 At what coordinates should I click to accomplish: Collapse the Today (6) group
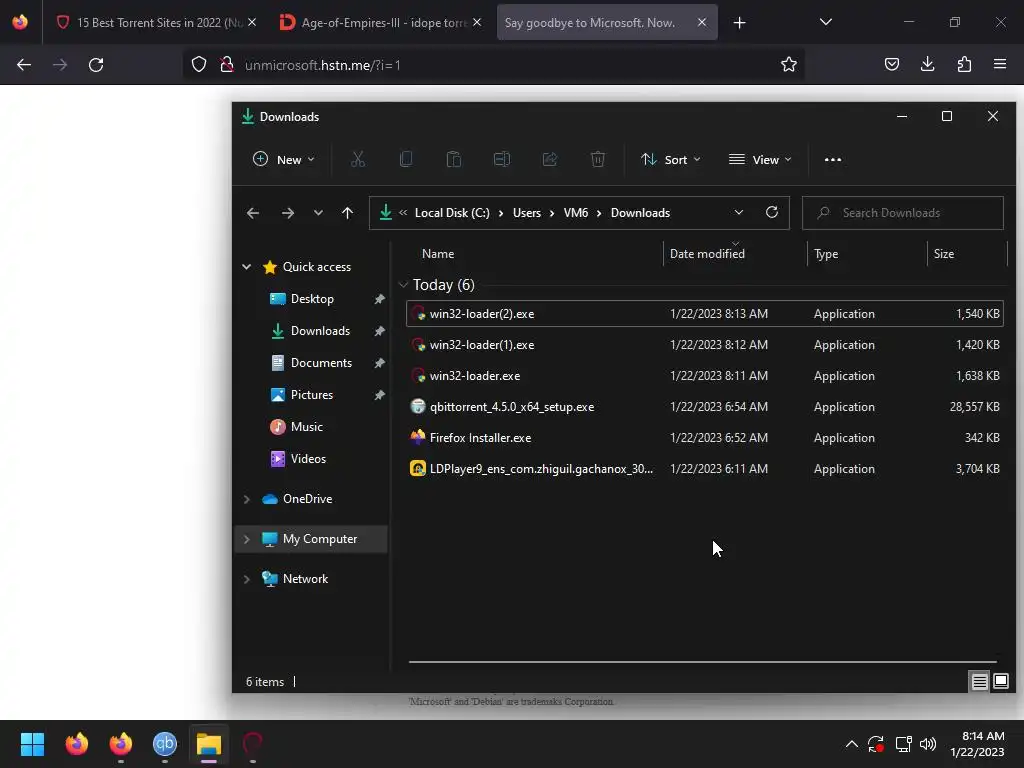tap(403, 285)
